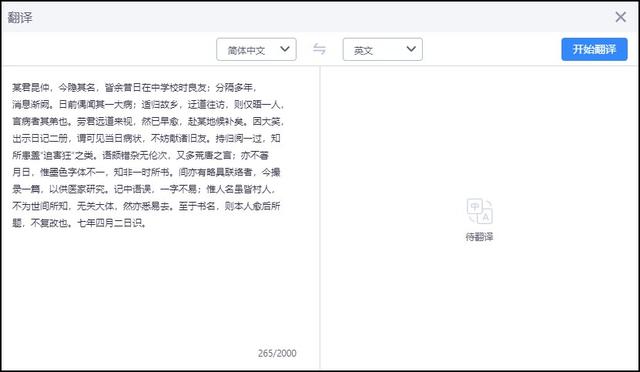Image resolution: width=640 pixels, height=372 pixels.
Task: Open the 简体中文 source language dropdown
Action: (256, 49)
